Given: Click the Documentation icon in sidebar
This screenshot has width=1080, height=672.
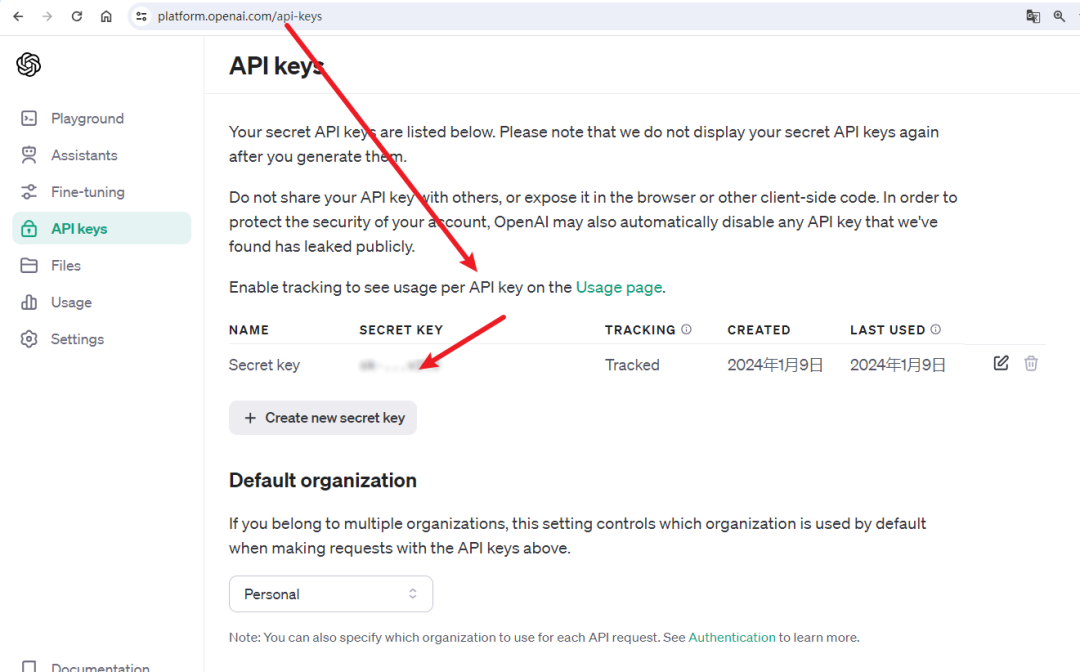Looking at the screenshot, I should (x=29, y=666).
